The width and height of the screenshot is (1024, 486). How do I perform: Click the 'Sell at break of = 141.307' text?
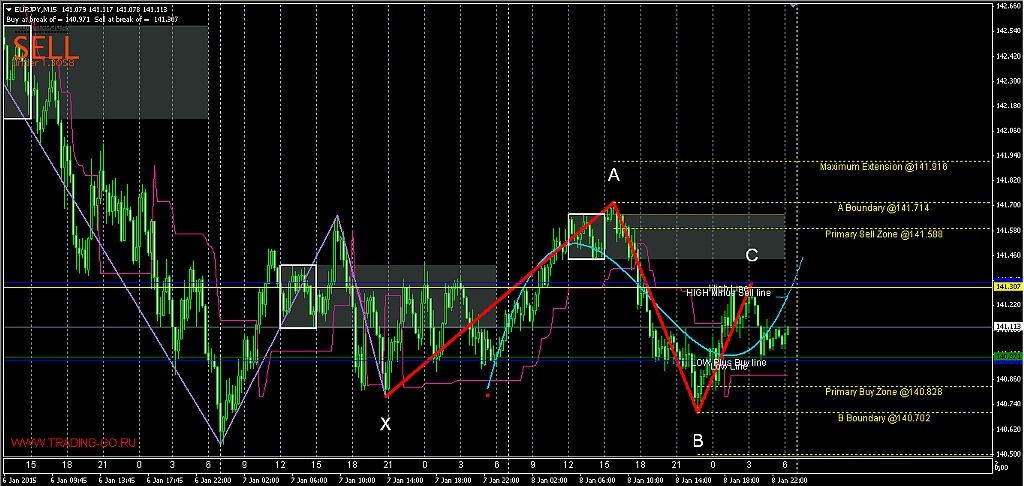pos(137,19)
